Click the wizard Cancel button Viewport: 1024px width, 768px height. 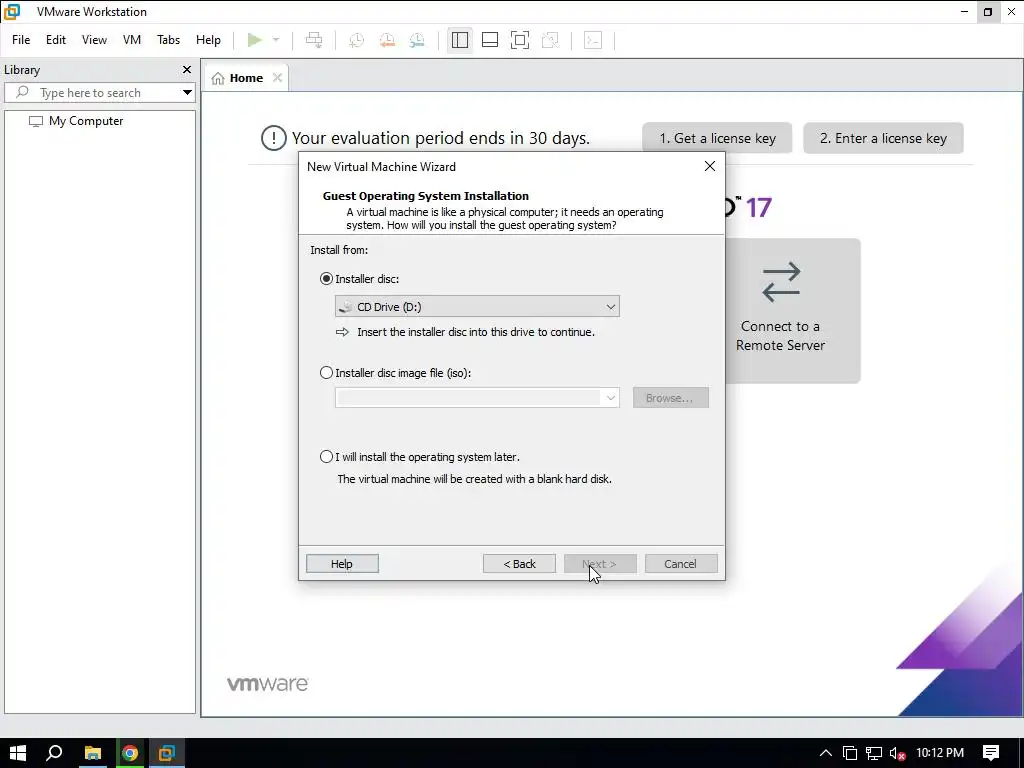tap(680, 564)
